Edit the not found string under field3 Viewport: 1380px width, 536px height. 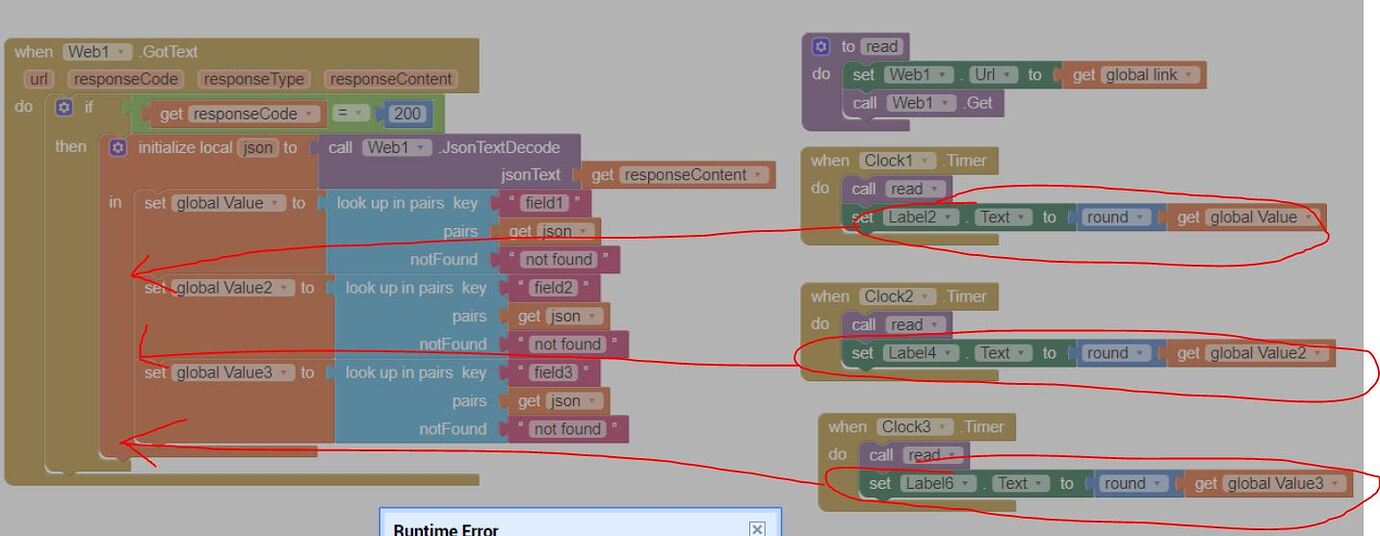point(568,429)
